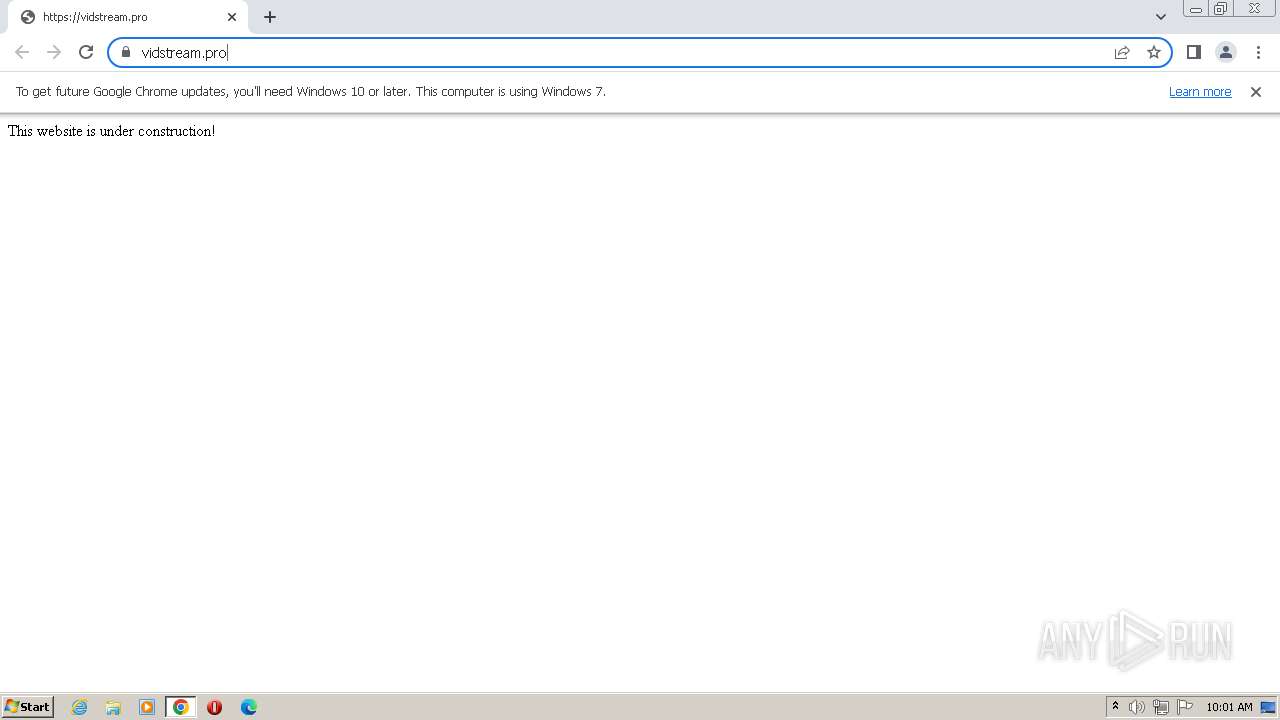This screenshot has width=1280, height=720.
Task: Open the clock showing 10:01 AM
Action: tap(1229, 707)
